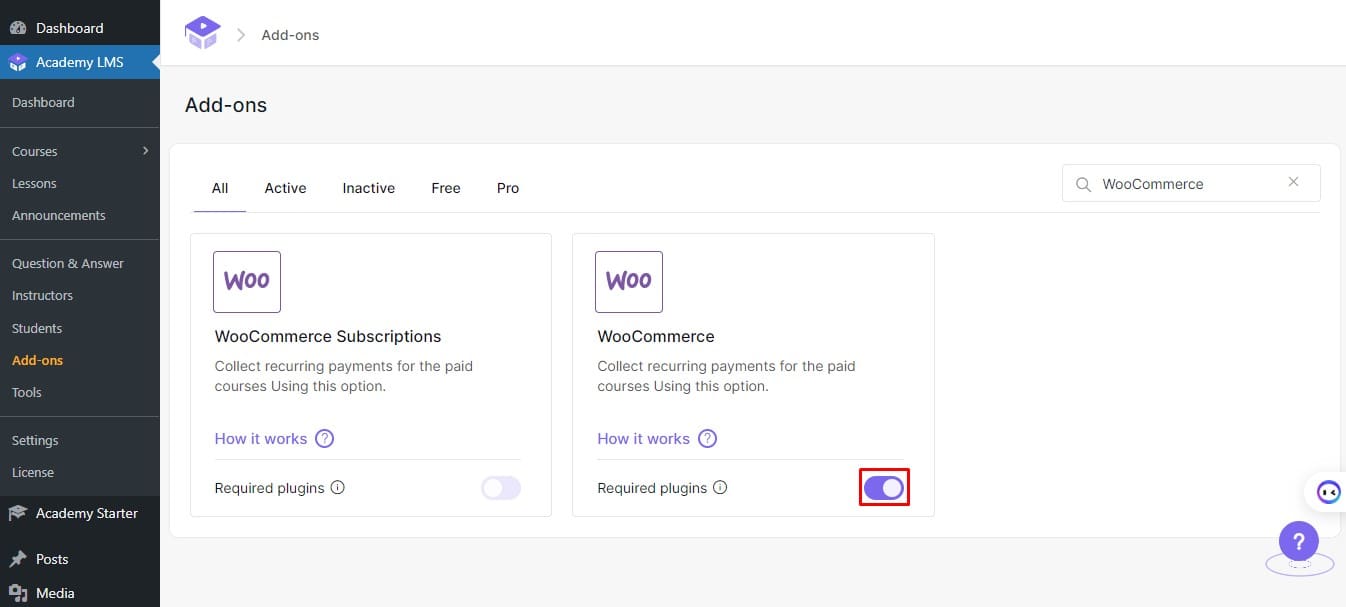Open the License page from sidebar
Screen dimensions: 1346x607
tap(33, 472)
